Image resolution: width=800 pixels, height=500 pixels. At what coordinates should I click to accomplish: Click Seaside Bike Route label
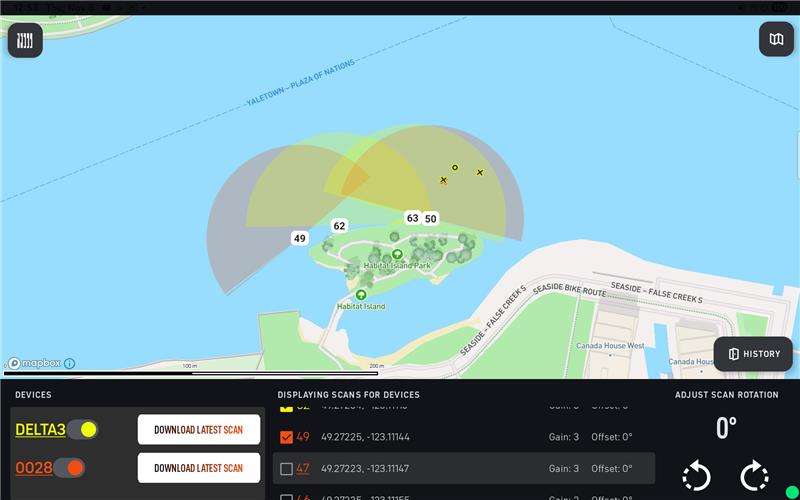click(569, 289)
